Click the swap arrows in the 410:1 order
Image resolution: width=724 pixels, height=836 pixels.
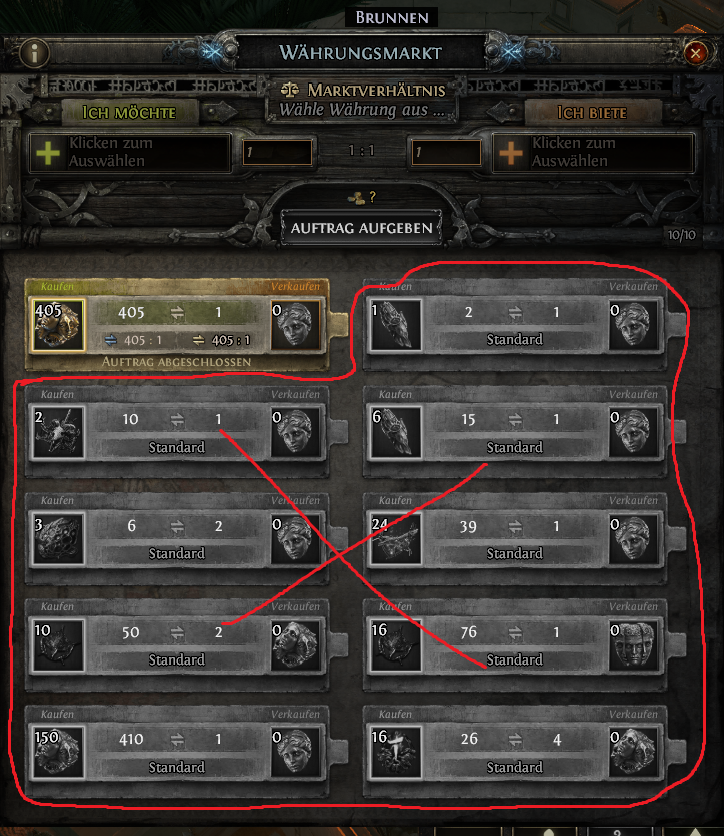[x=177, y=739]
